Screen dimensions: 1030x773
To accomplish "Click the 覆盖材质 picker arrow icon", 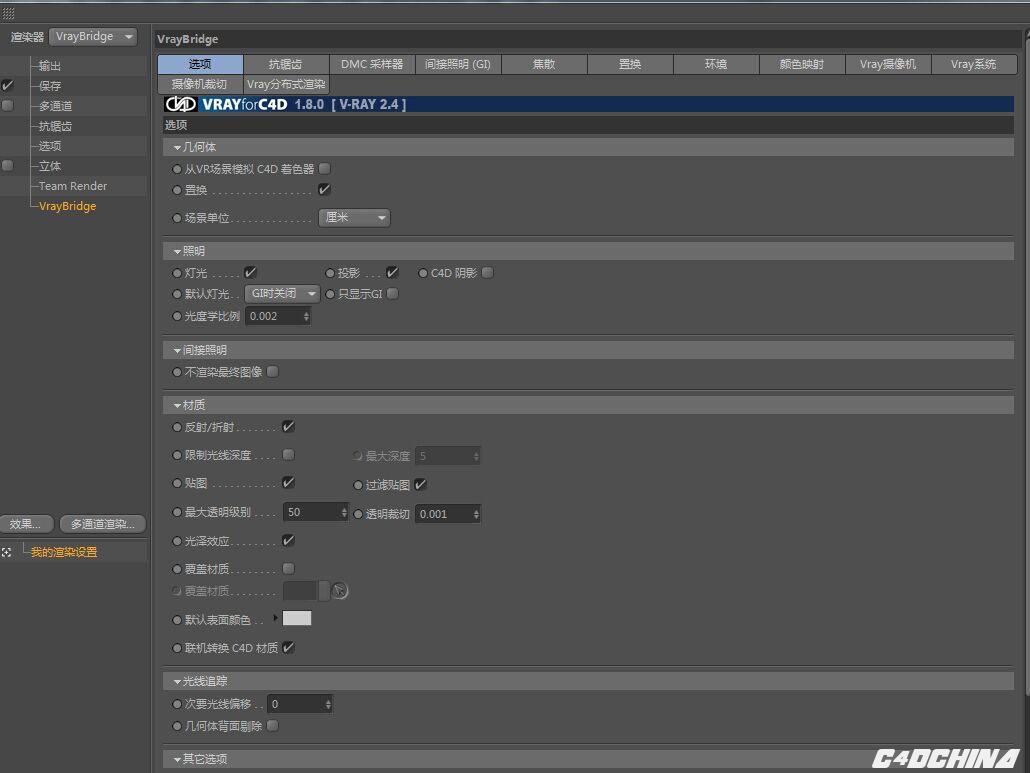I will click(x=340, y=590).
